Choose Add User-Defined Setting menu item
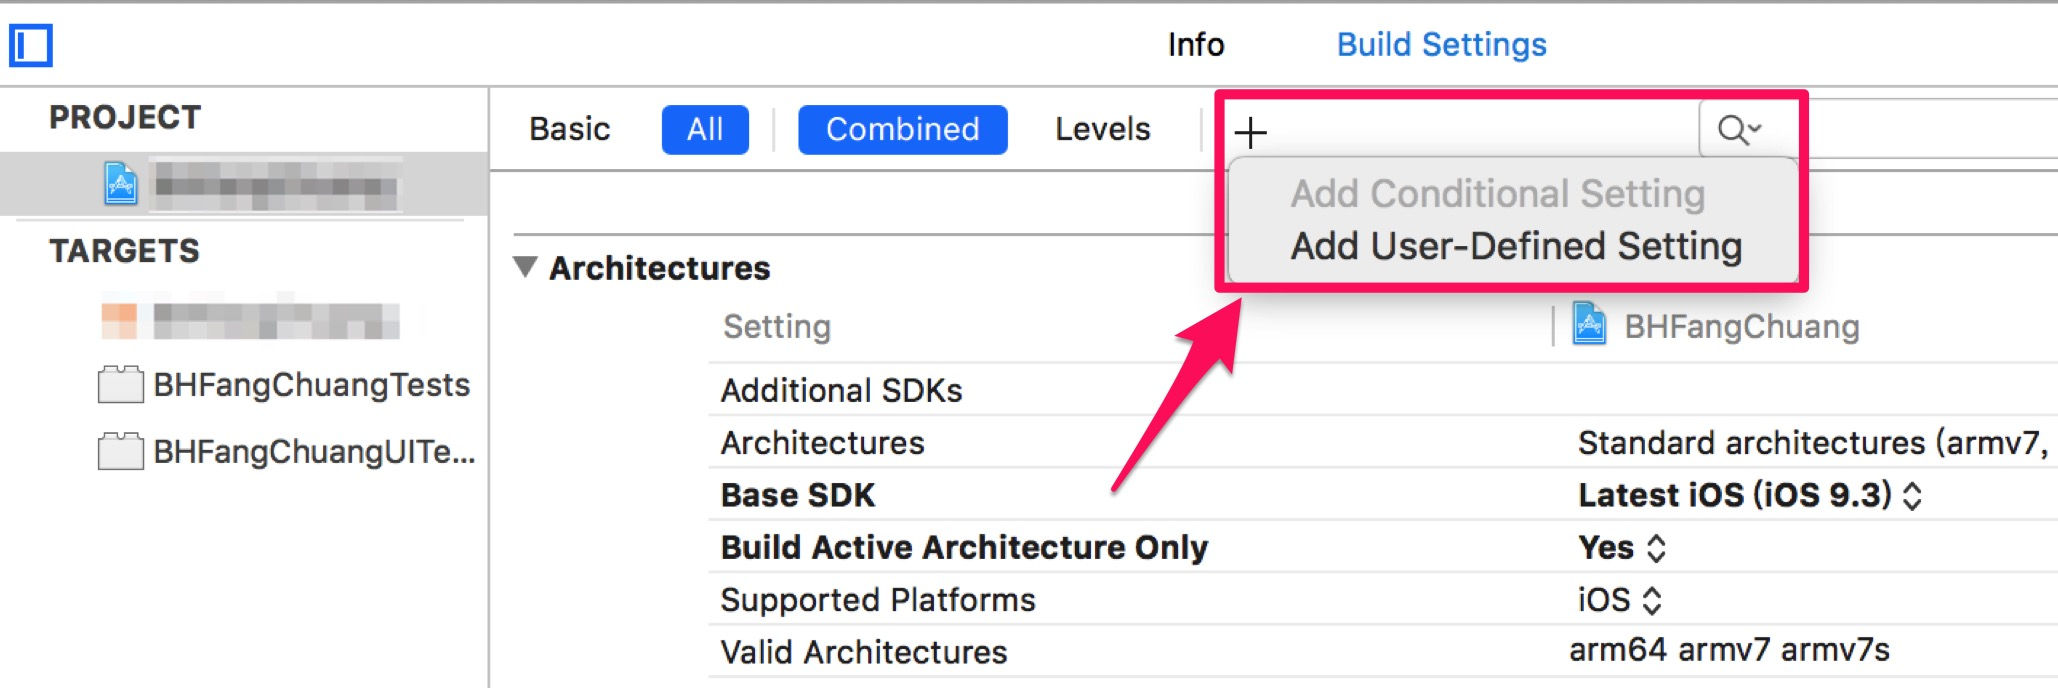 1516,246
